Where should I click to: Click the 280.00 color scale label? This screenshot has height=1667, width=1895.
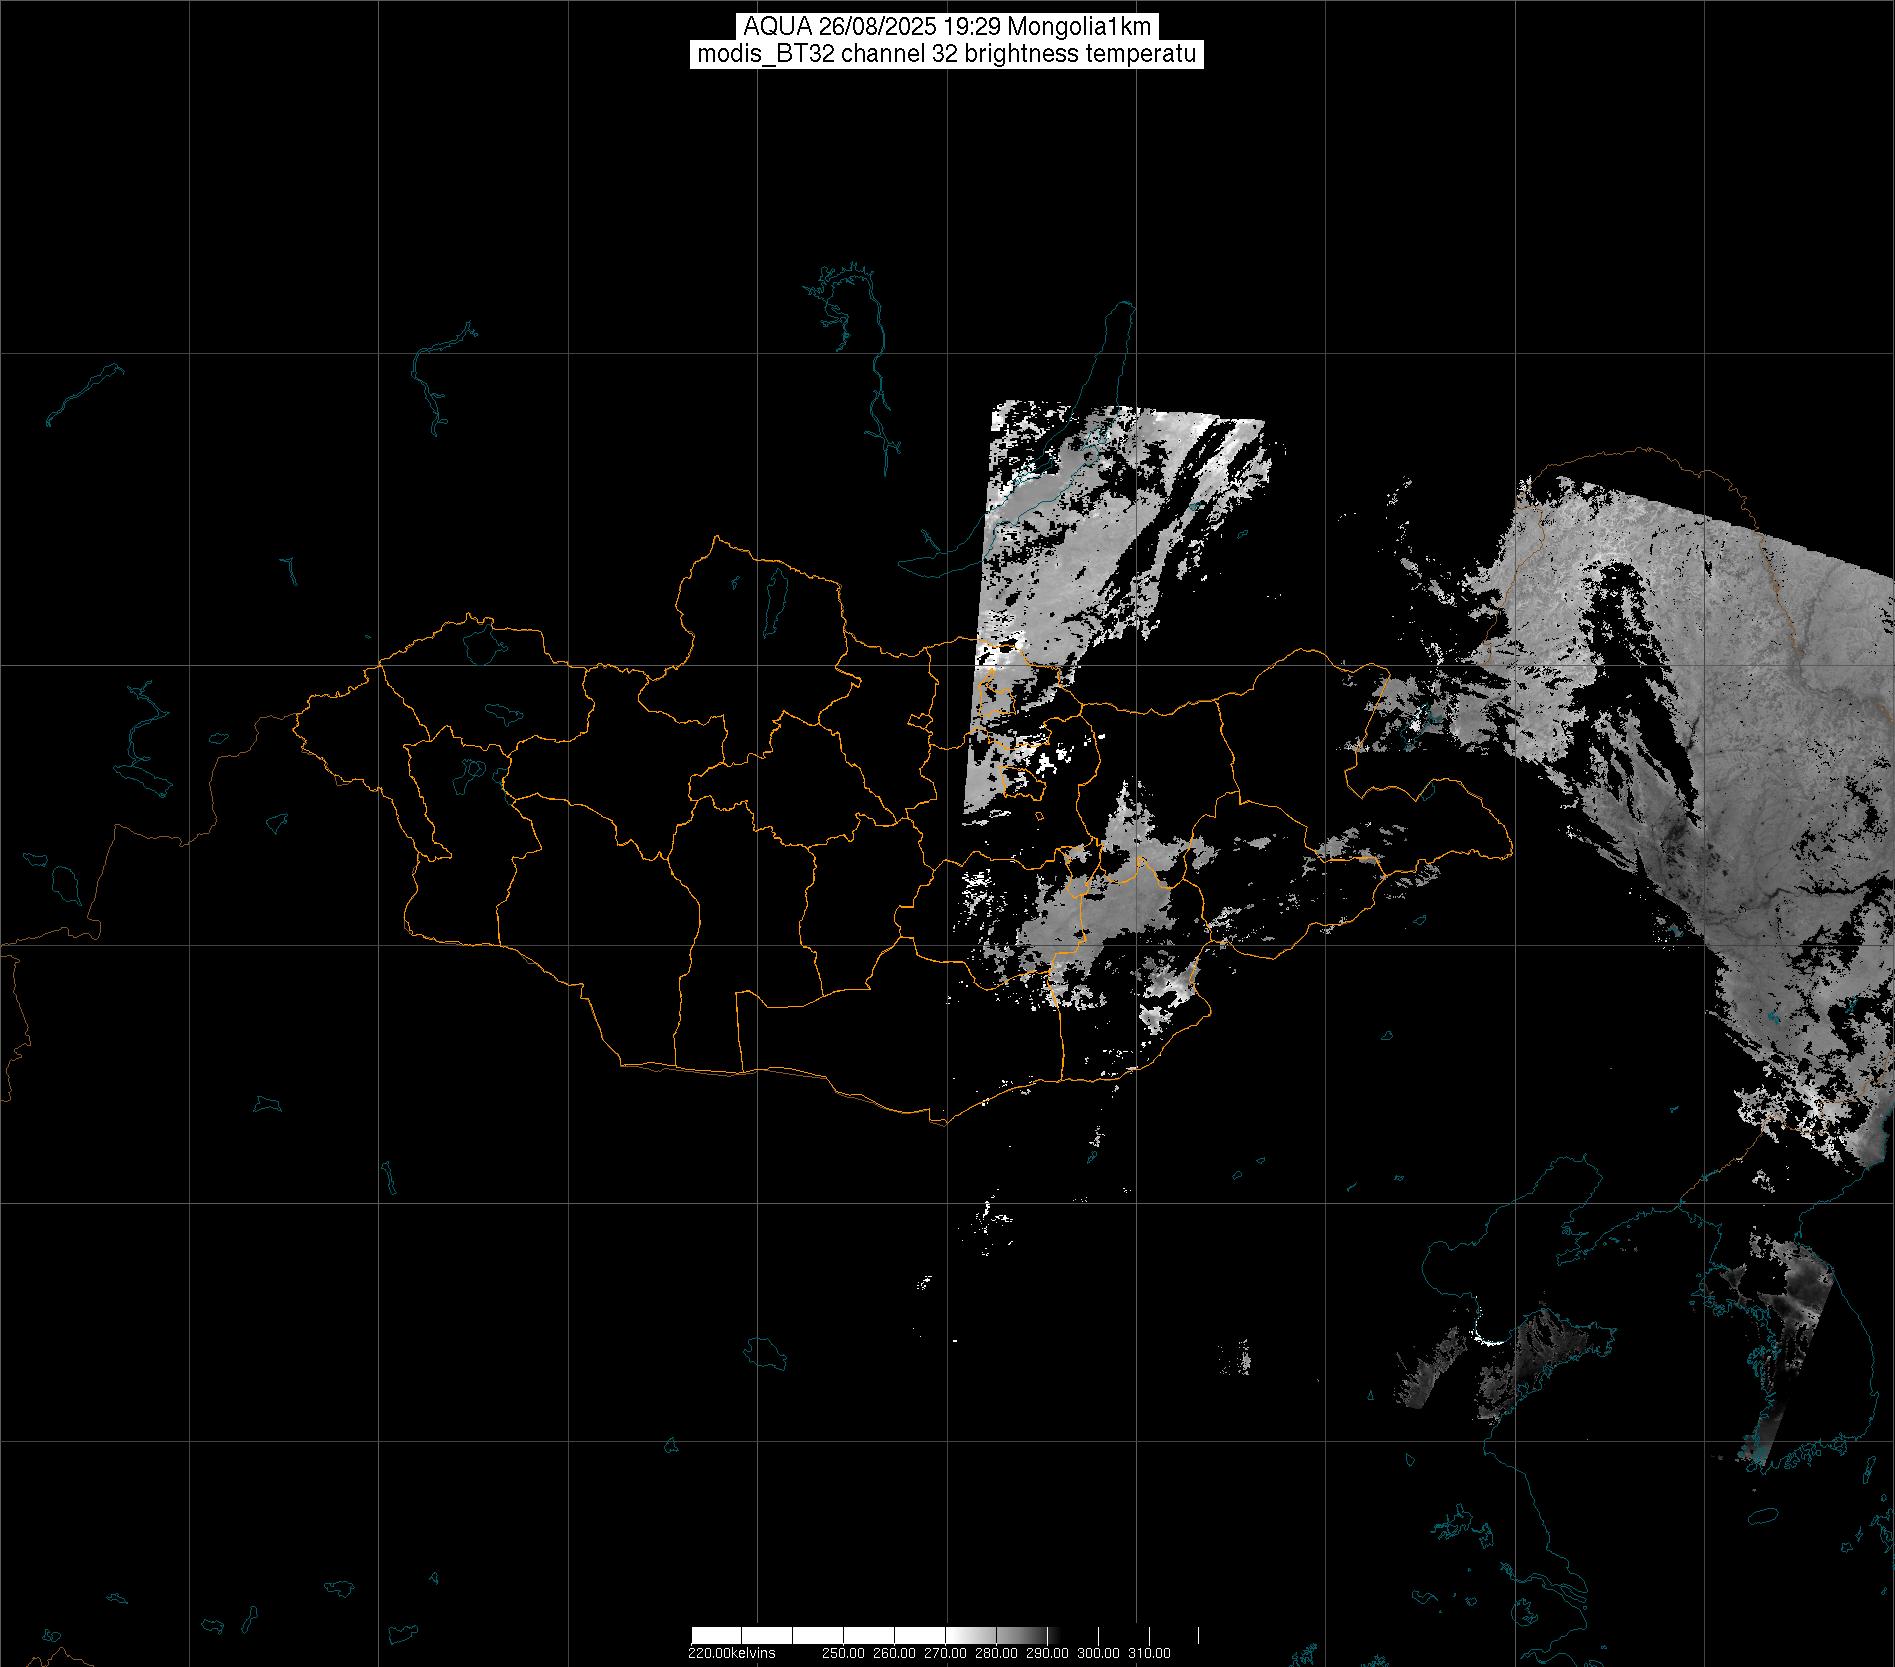coord(997,1653)
